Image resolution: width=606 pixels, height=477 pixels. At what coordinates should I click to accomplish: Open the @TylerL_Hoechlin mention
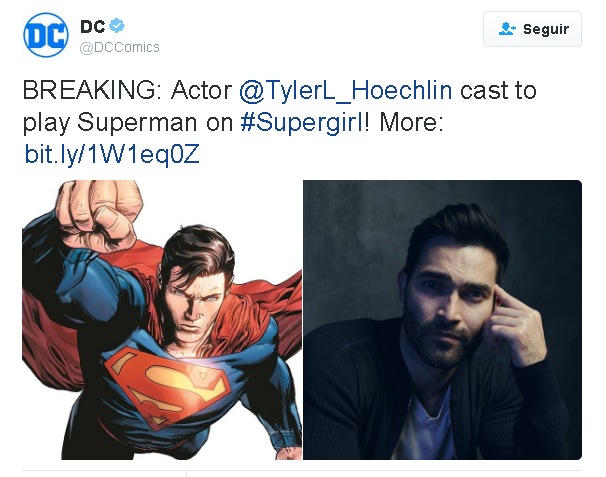click(x=345, y=90)
